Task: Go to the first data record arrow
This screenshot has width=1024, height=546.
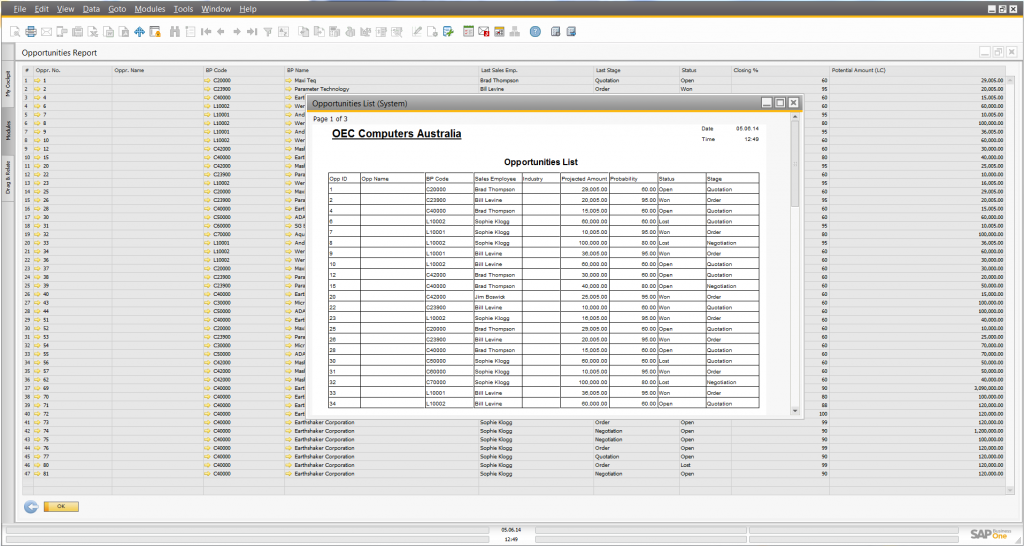Action: click(205, 31)
